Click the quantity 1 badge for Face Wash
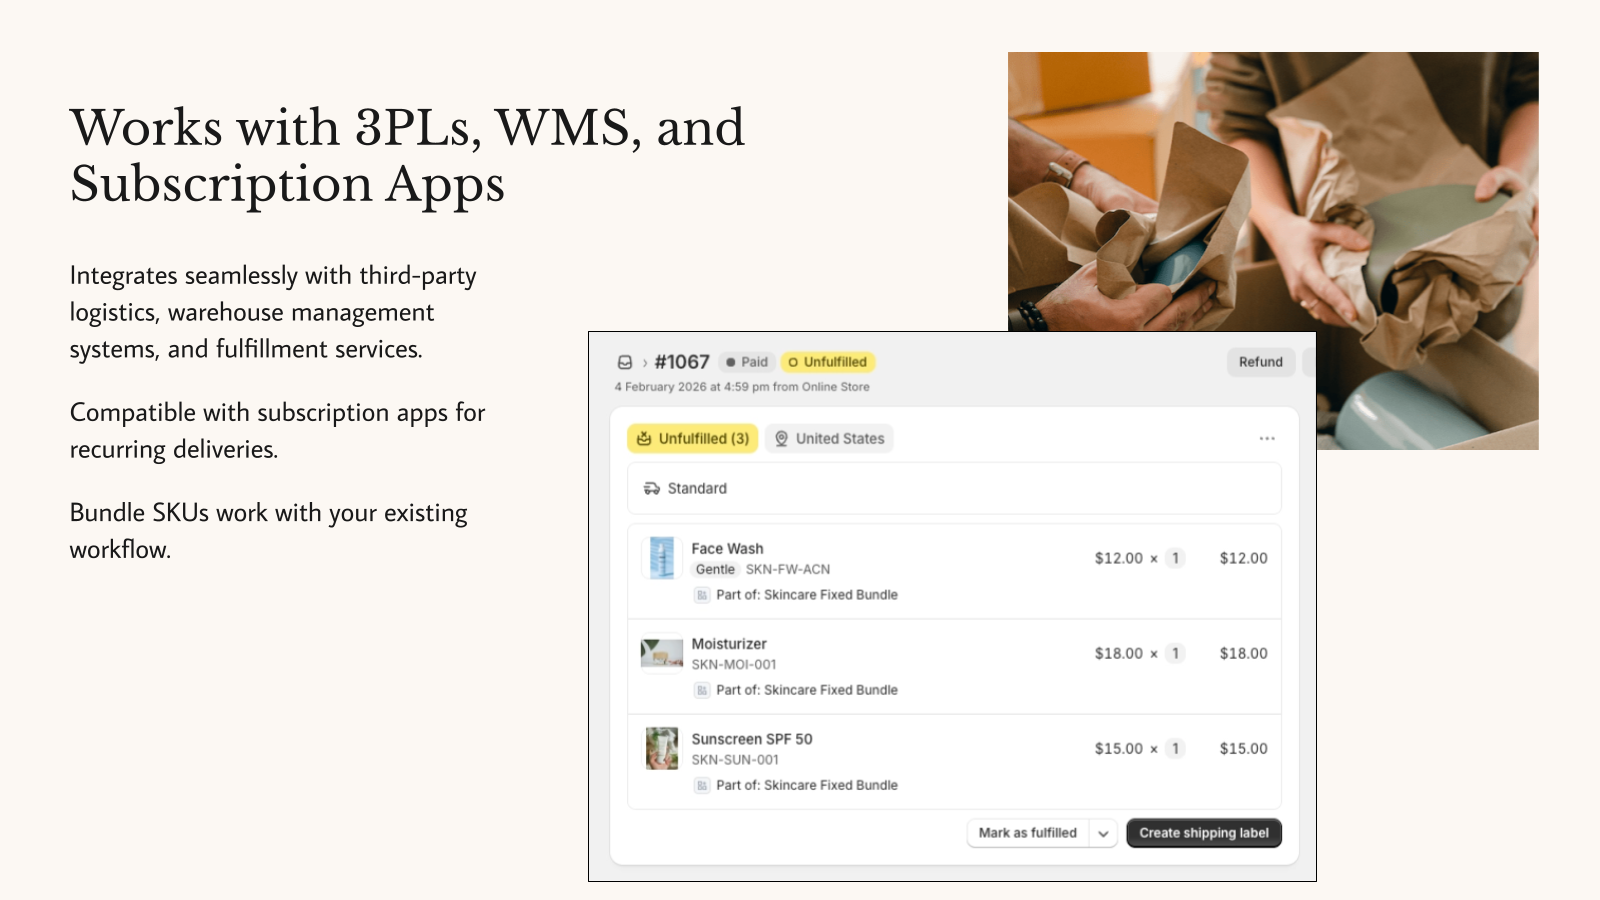 [x=1175, y=558]
